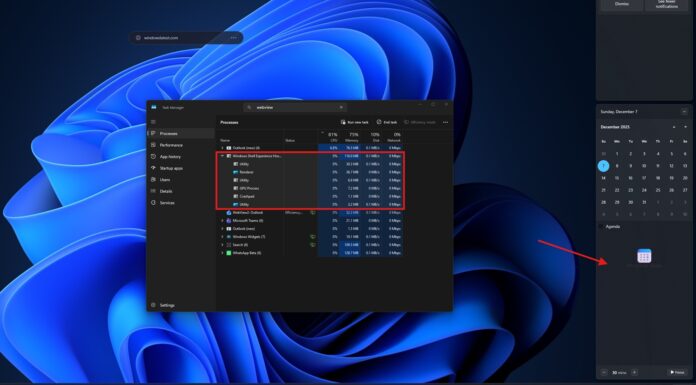
Task: Click the Task Manager app icon
Action: (154, 107)
